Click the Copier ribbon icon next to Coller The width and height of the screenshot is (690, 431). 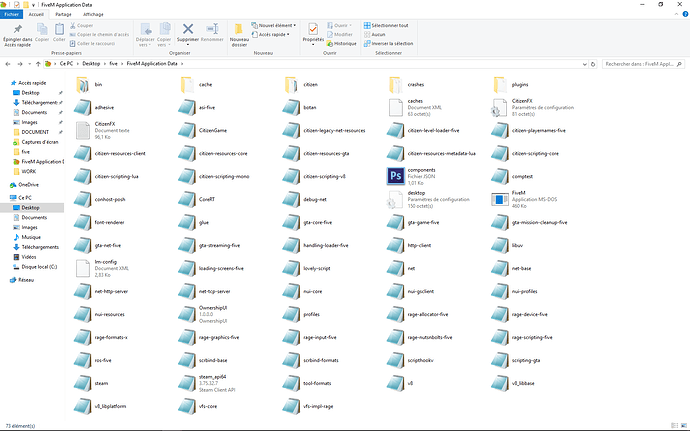(42, 29)
